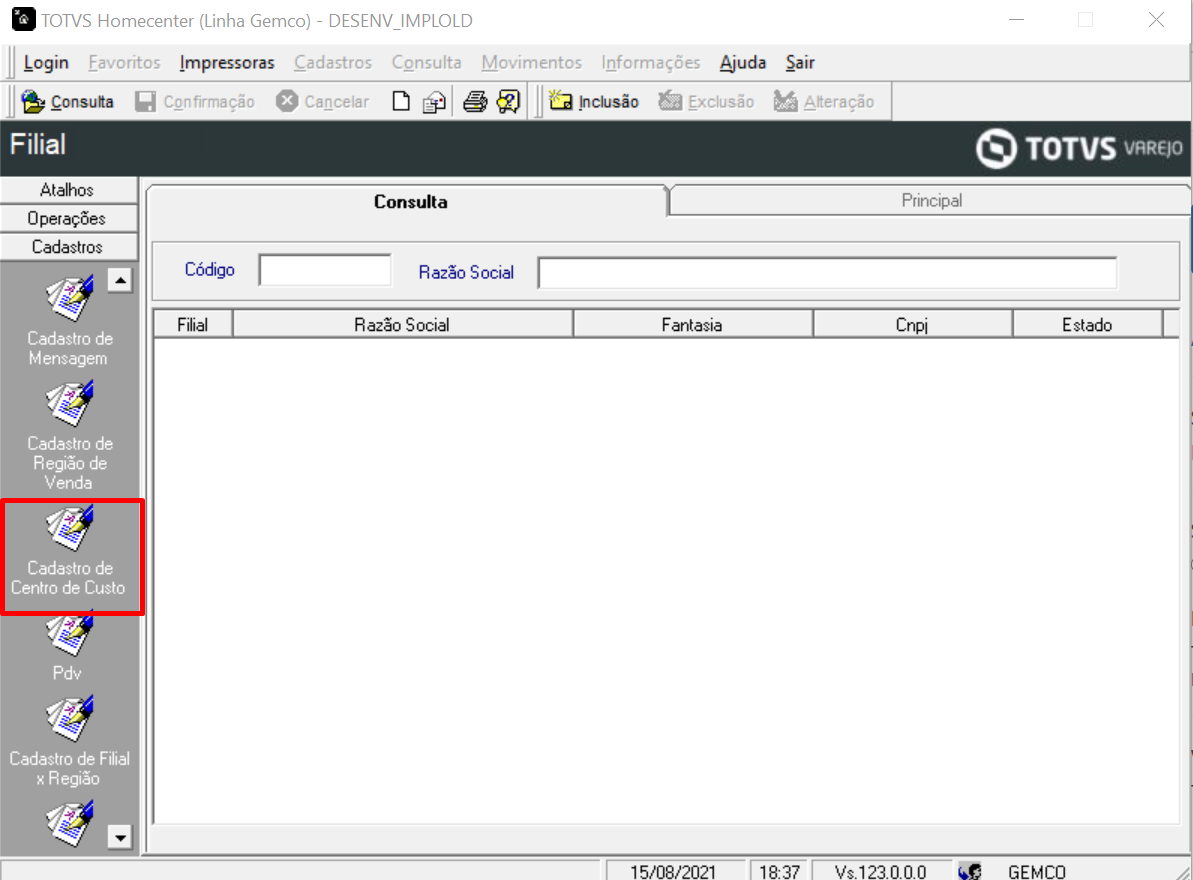Click the Fantasia column header
The image size is (1193, 880).
[692, 325]
